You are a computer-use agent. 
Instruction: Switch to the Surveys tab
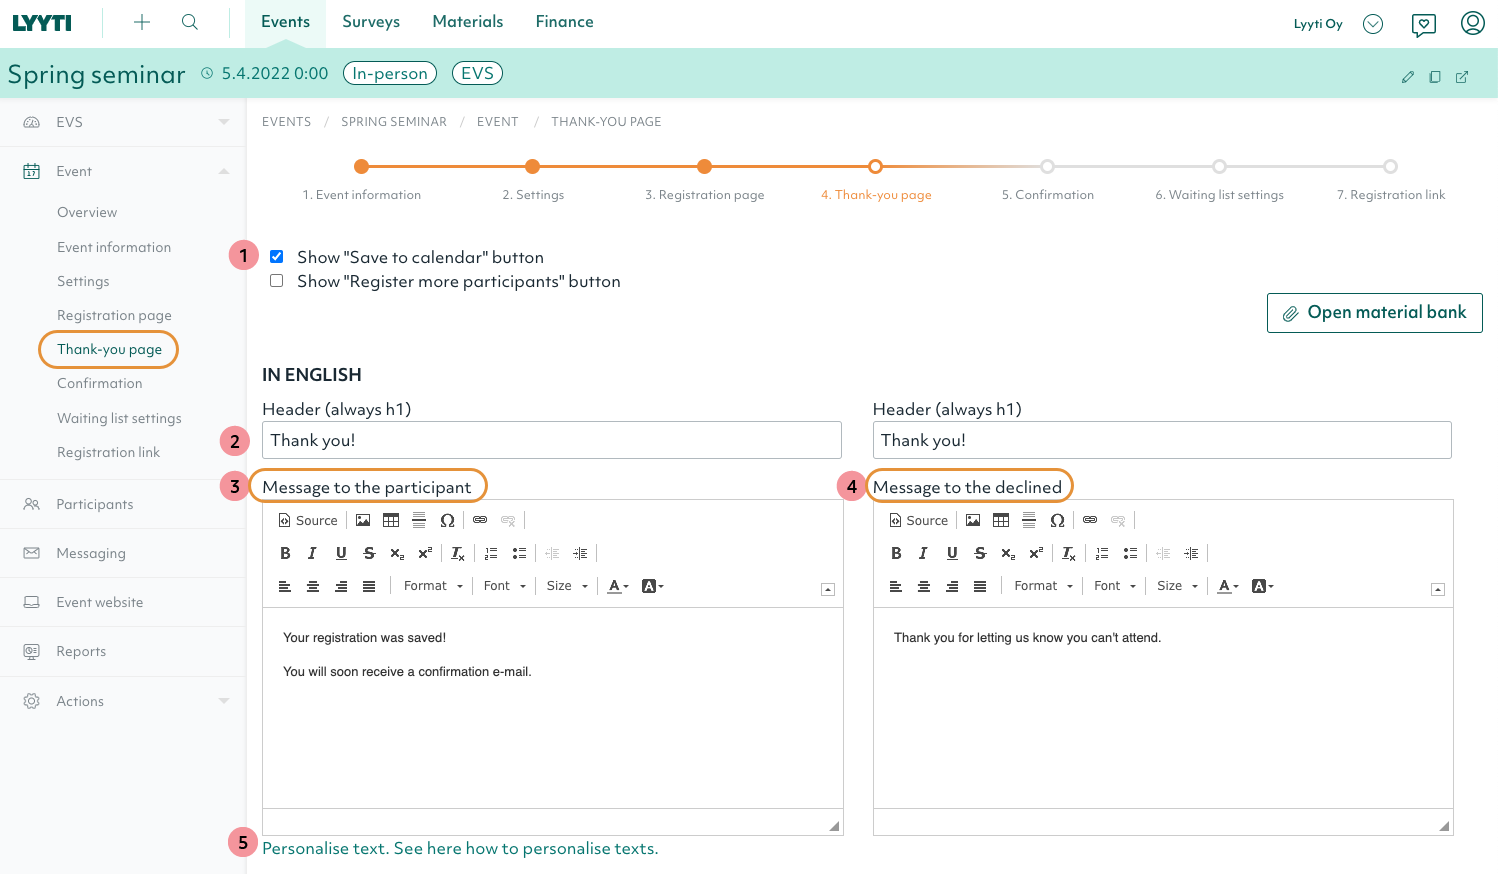click(370, 22)
